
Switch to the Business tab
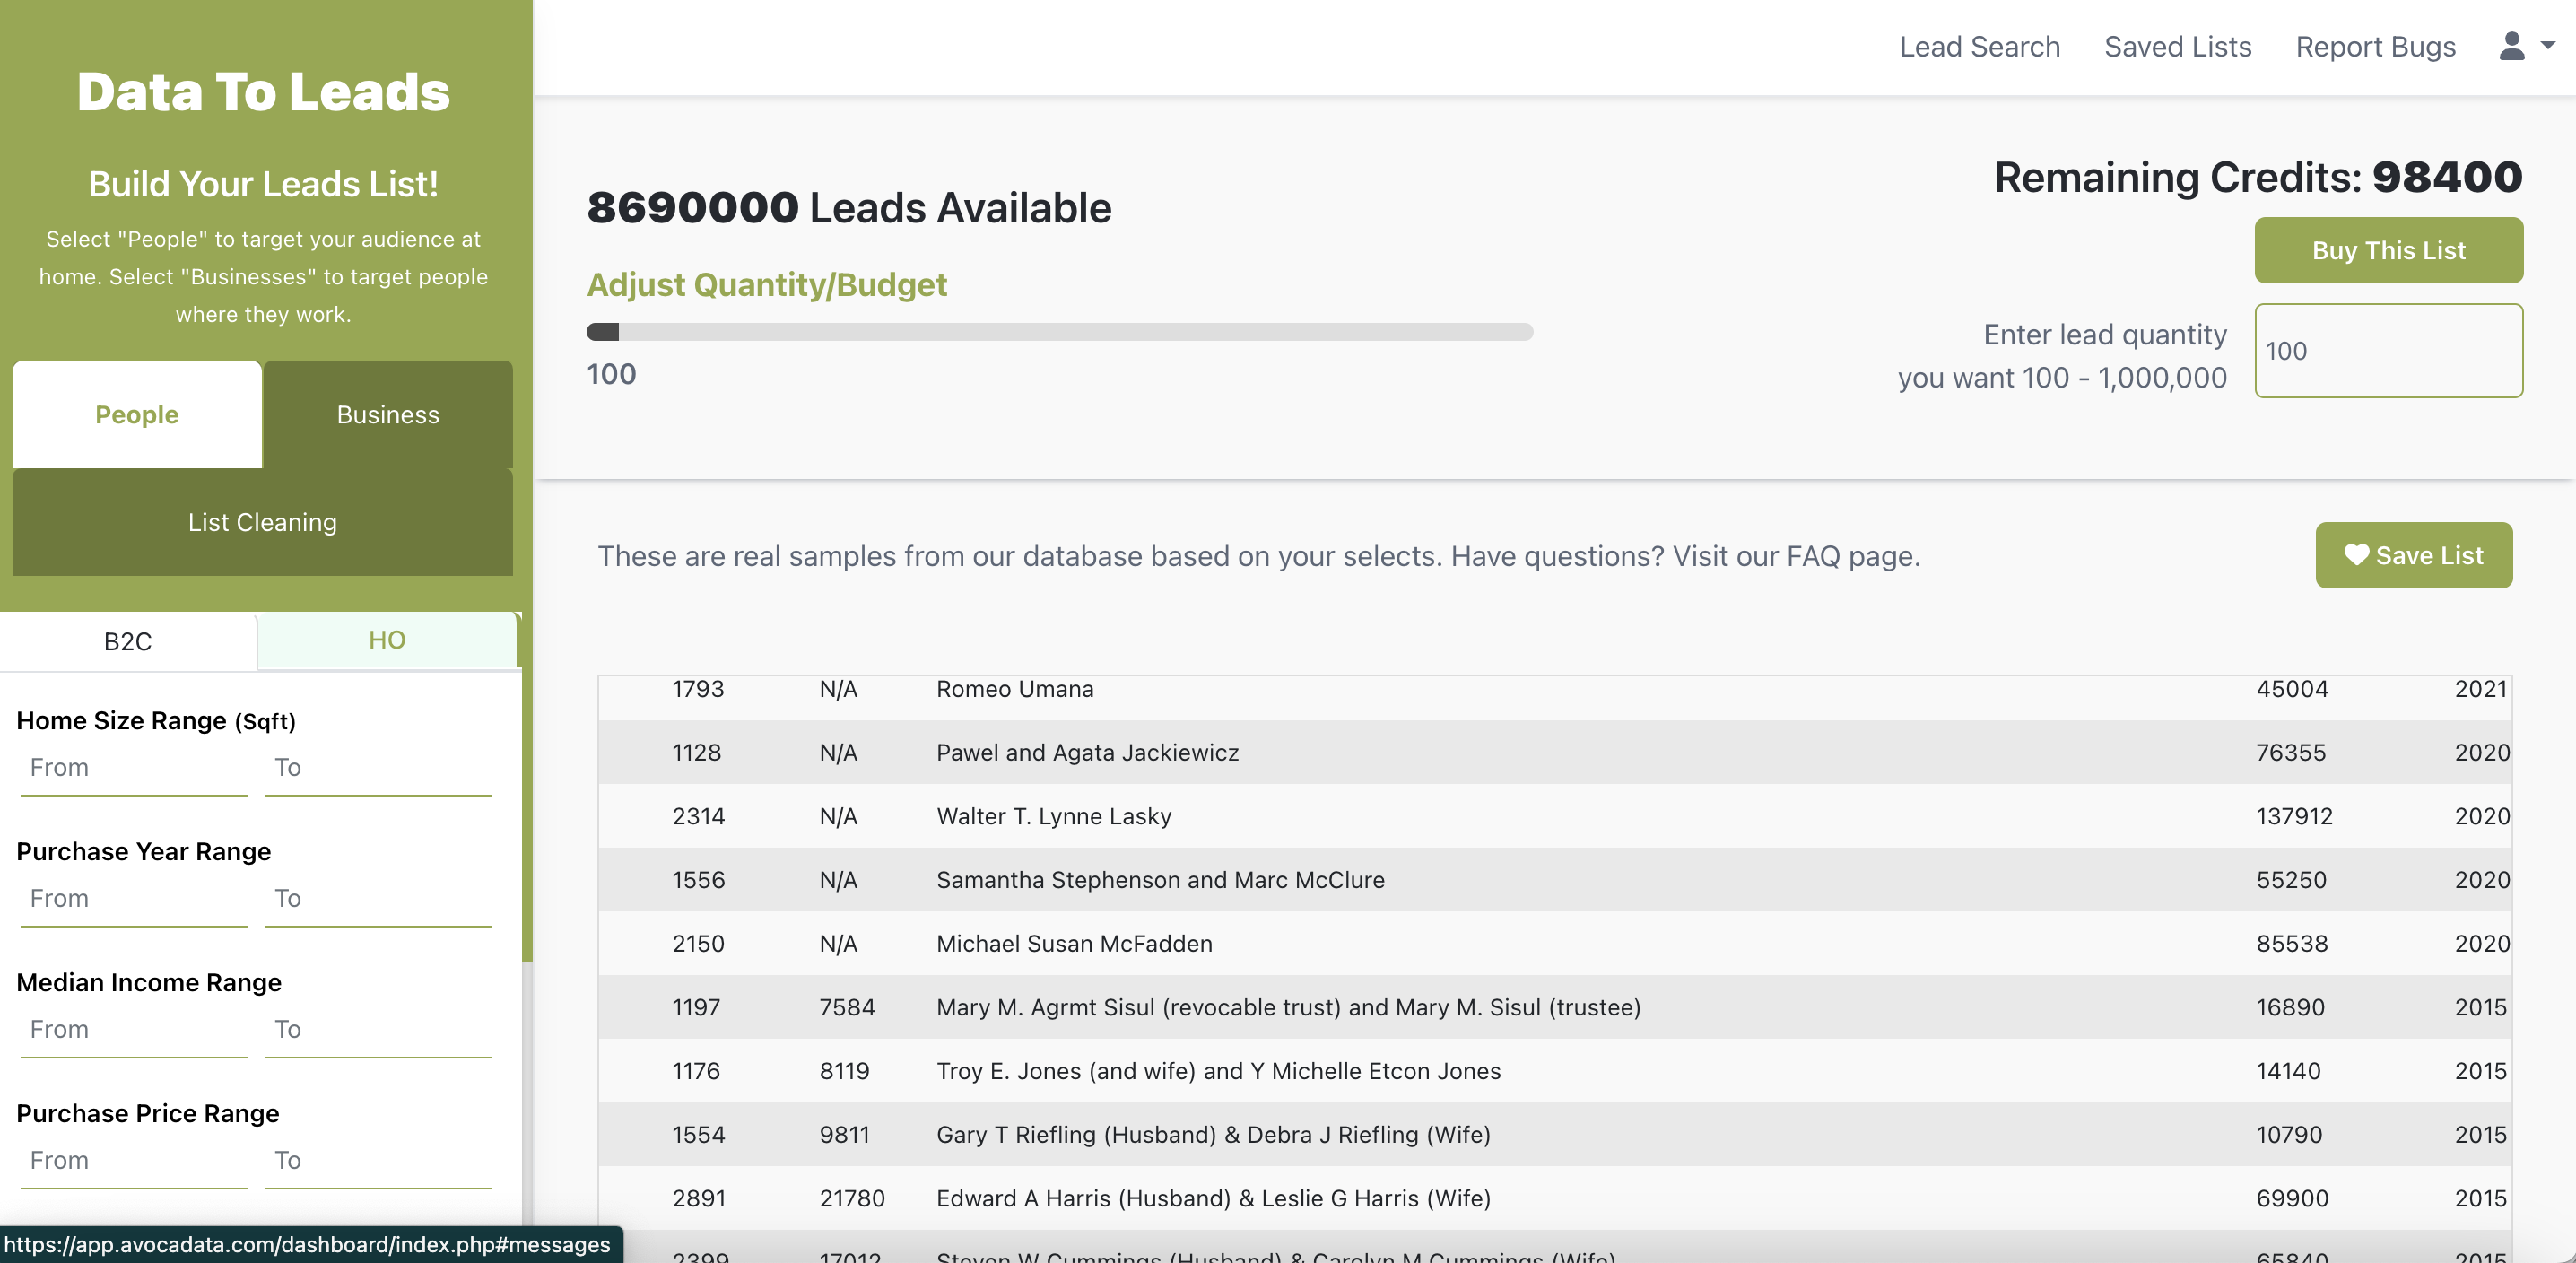tap(388, 414)
